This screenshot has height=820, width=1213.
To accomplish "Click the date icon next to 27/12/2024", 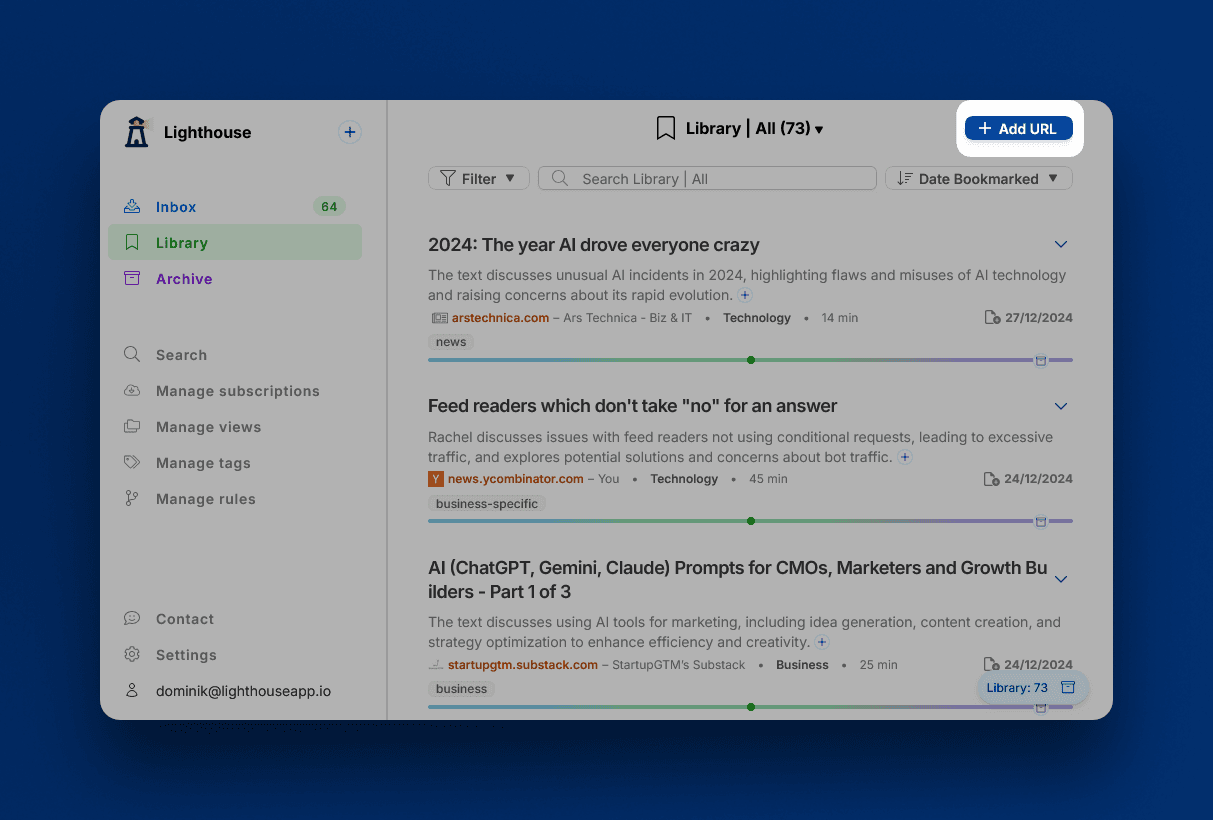I will coord(991,318).
